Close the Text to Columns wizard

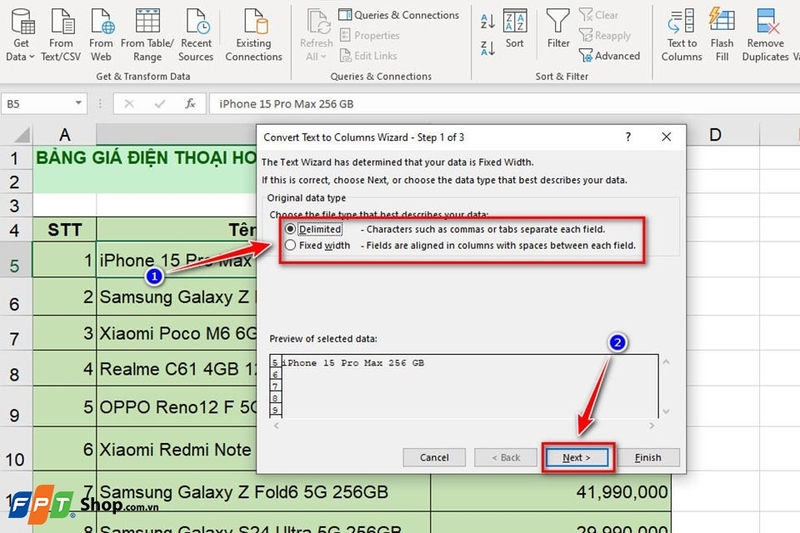click(666, 137)
